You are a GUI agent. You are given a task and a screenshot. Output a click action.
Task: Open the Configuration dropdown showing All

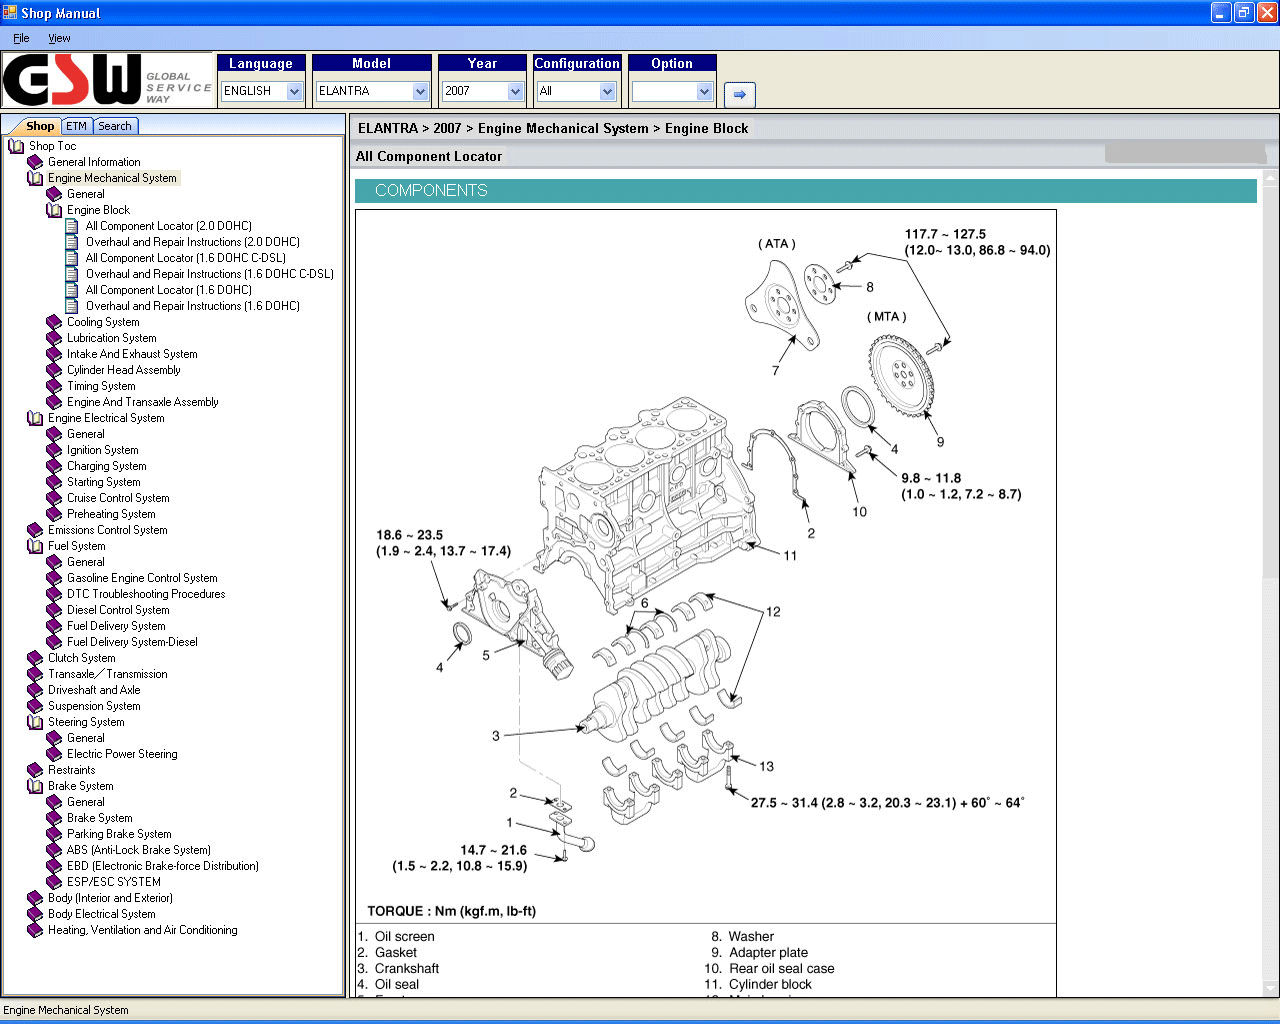(576, 91)
